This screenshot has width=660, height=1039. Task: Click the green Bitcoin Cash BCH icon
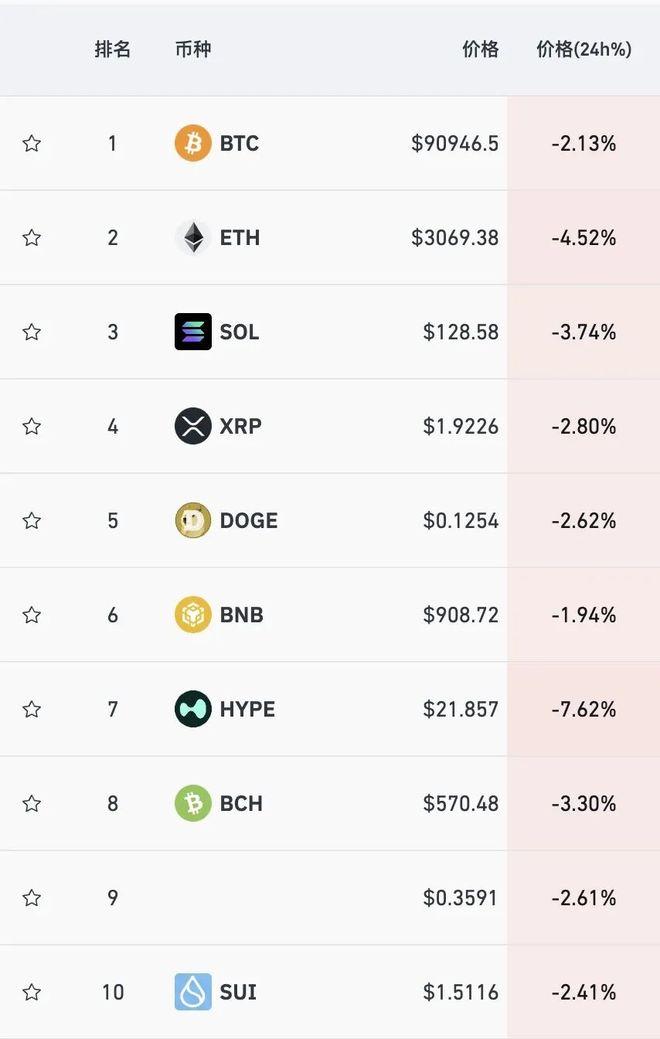(x=193, y=803)
